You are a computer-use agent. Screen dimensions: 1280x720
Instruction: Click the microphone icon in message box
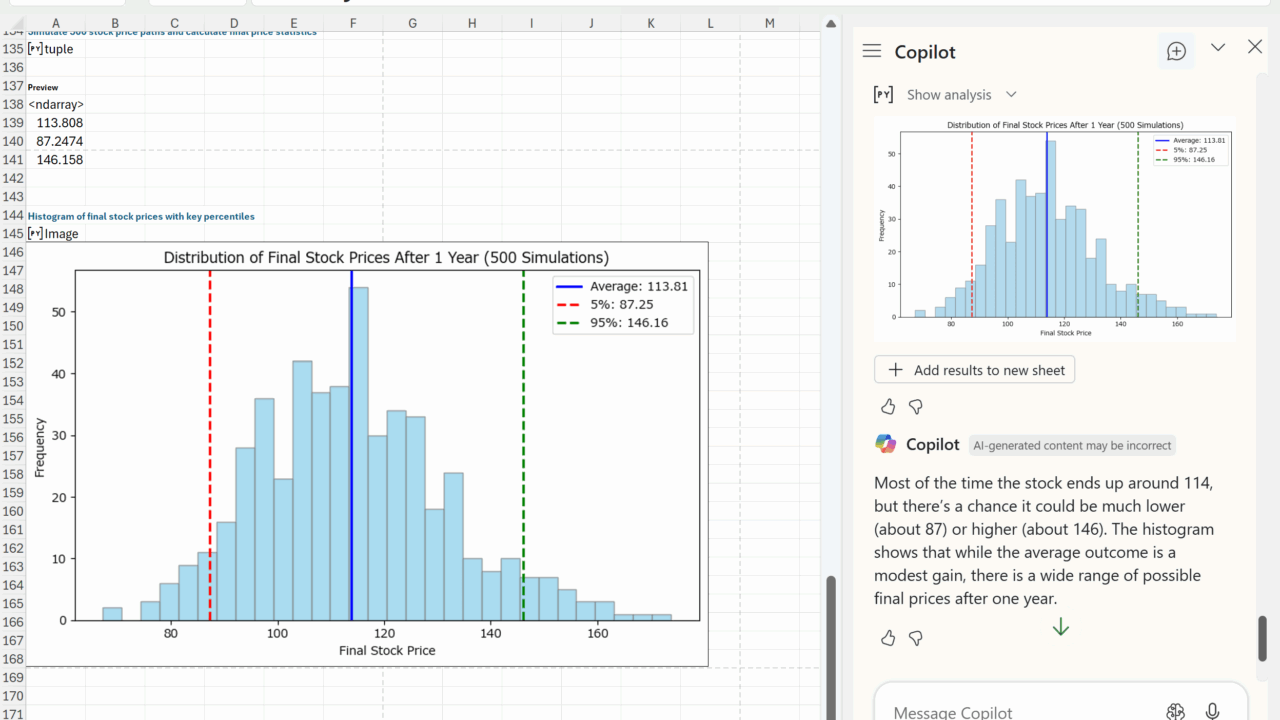(x=1212, y=711)
